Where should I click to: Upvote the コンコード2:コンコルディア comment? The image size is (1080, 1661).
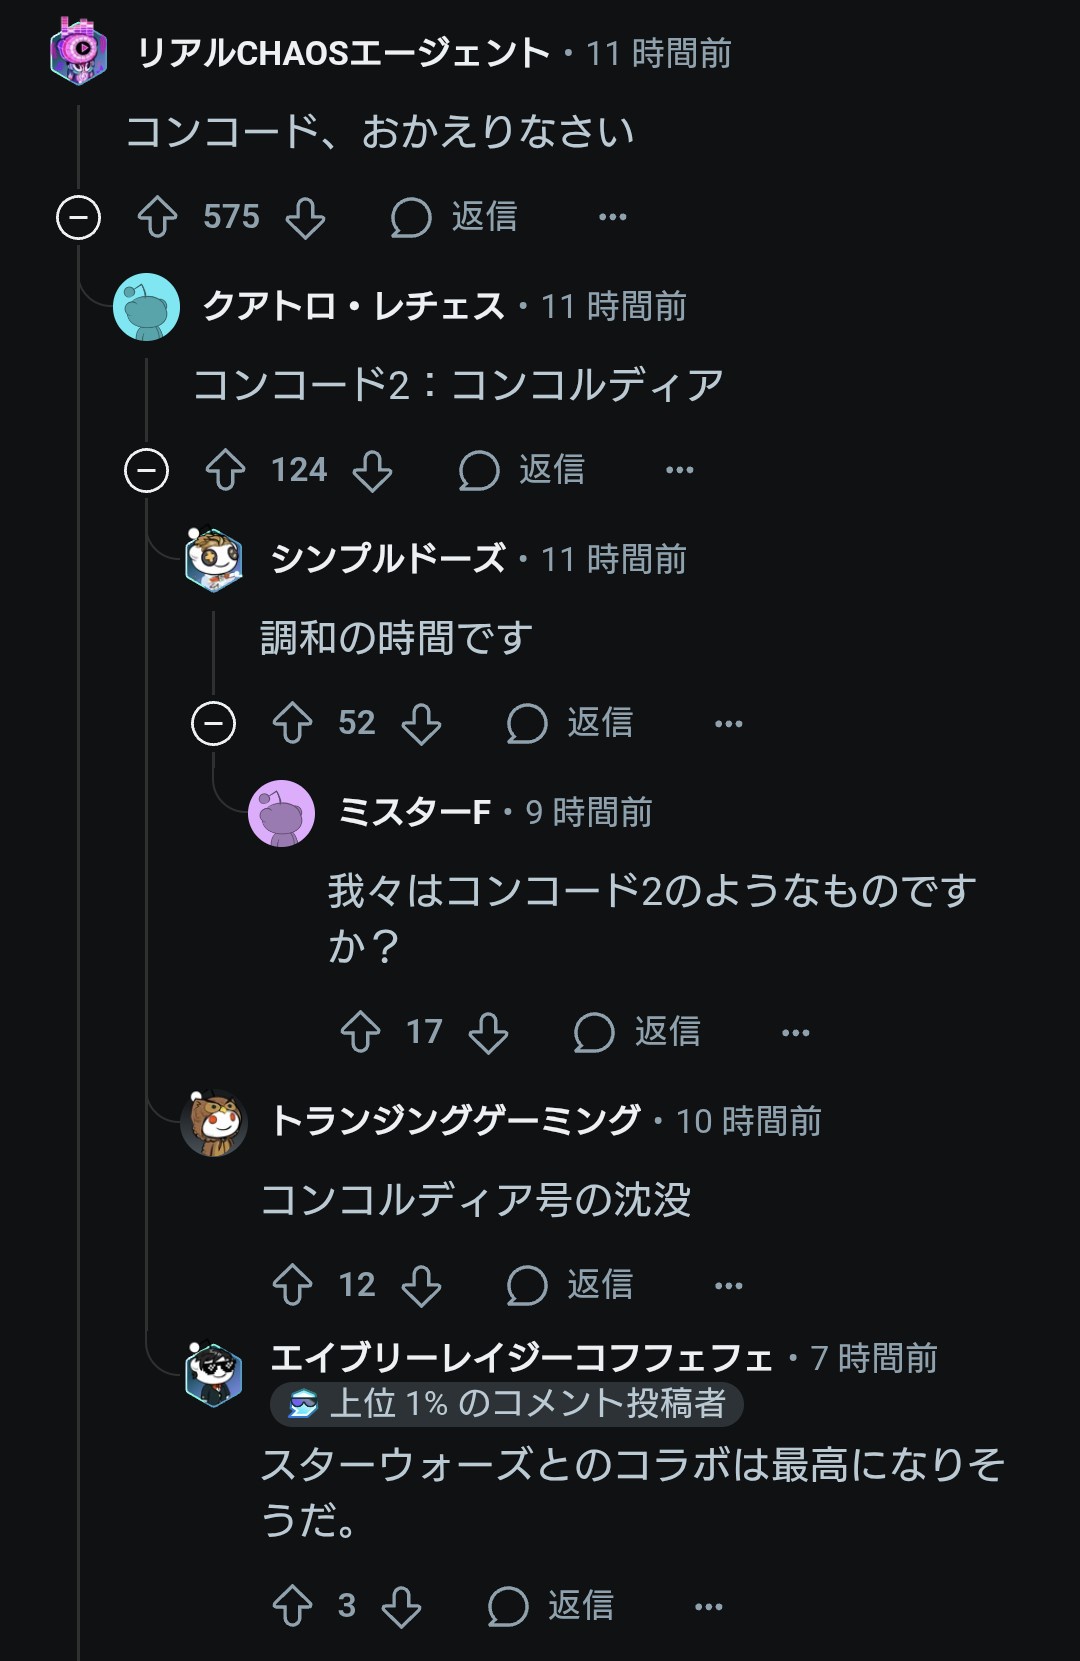click(x=225, y=470)
